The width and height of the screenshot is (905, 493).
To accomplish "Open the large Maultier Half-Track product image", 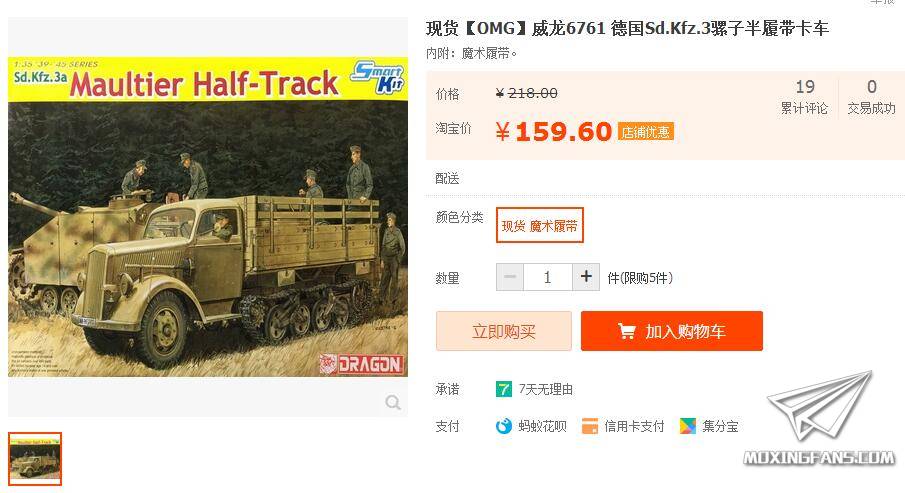I will (208, 216).
